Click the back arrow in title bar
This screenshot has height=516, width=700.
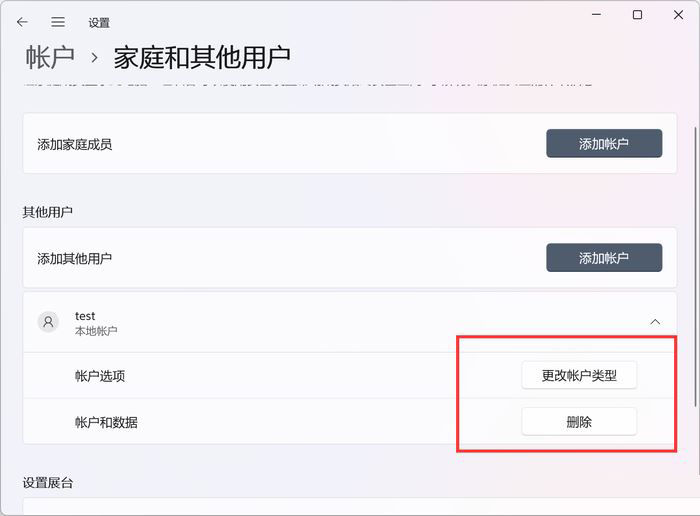(x=22, y=22)
